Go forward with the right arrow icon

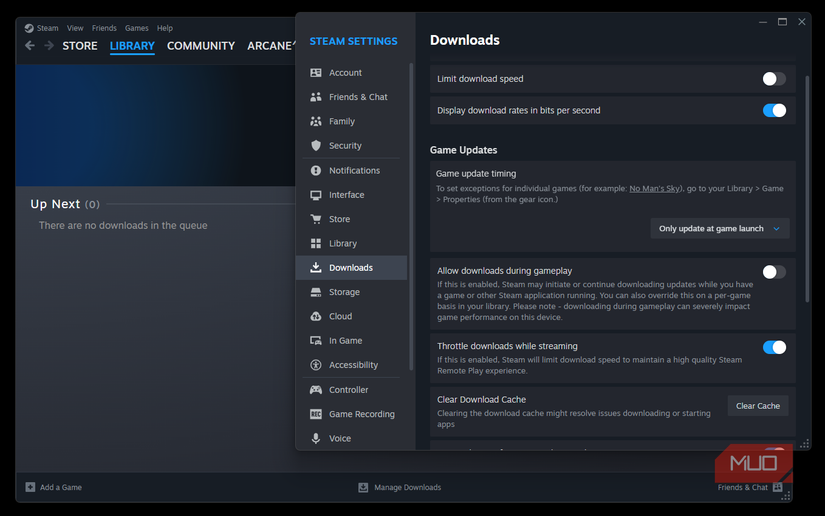click(x=49, y=46)
